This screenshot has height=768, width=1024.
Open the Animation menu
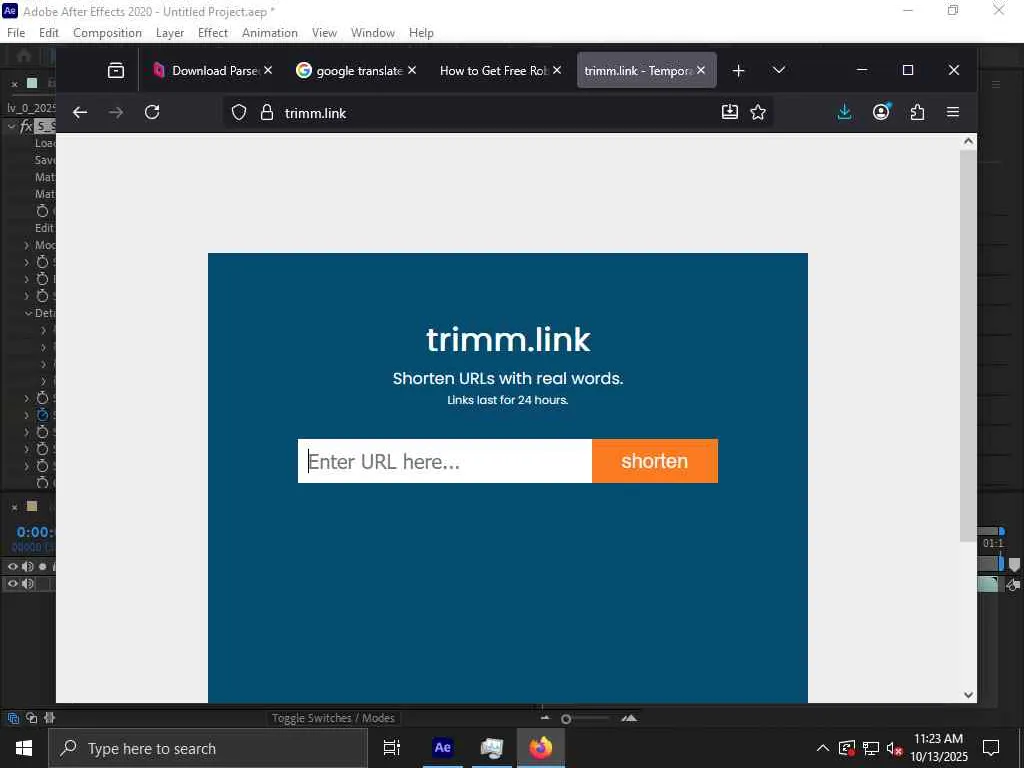tap(270, 33)
